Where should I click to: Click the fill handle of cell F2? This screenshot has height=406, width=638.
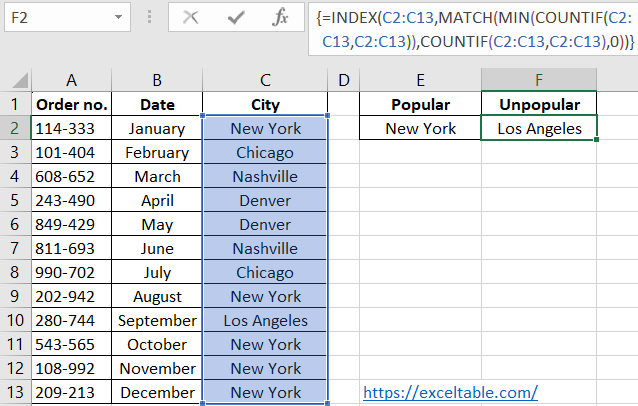(596, 139)
